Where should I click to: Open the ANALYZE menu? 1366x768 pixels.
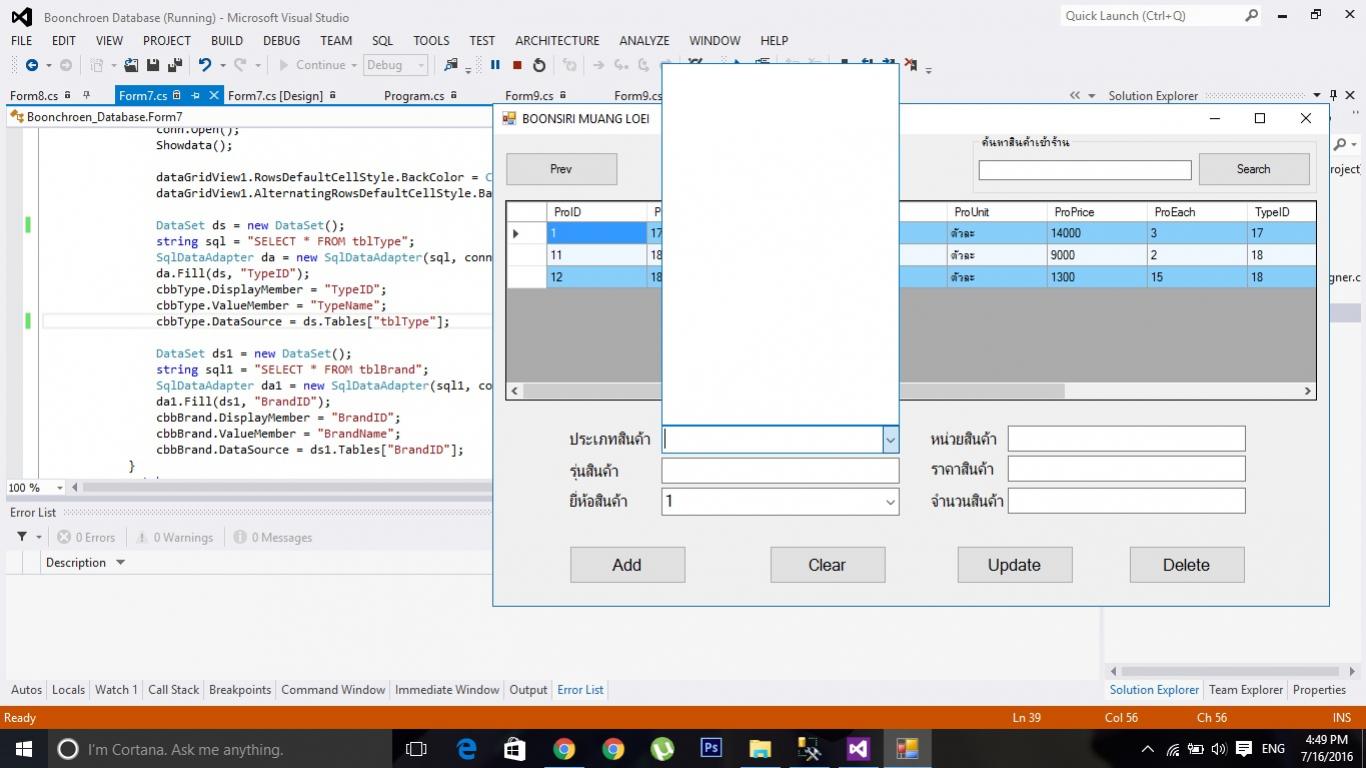pyautogui.click(x=644, y=40)
